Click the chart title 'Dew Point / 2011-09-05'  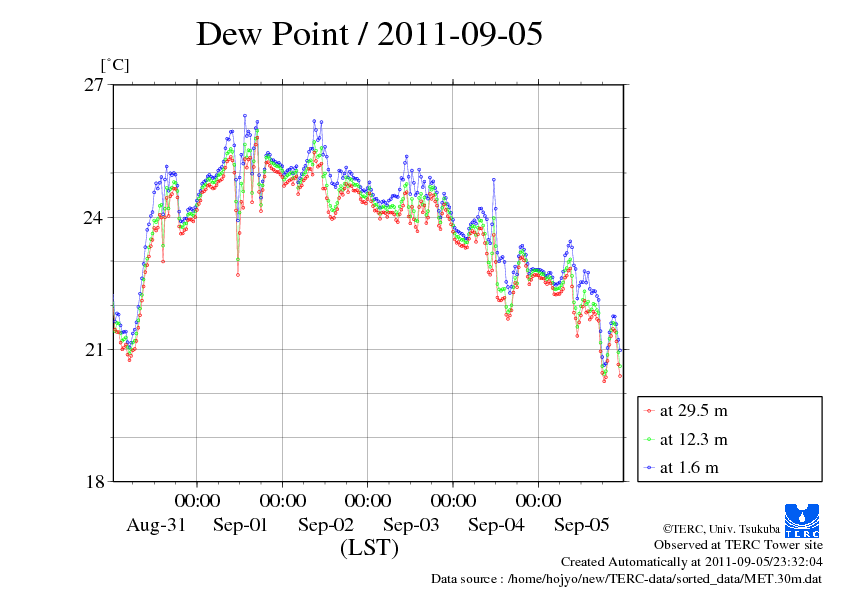pos(369,33)
